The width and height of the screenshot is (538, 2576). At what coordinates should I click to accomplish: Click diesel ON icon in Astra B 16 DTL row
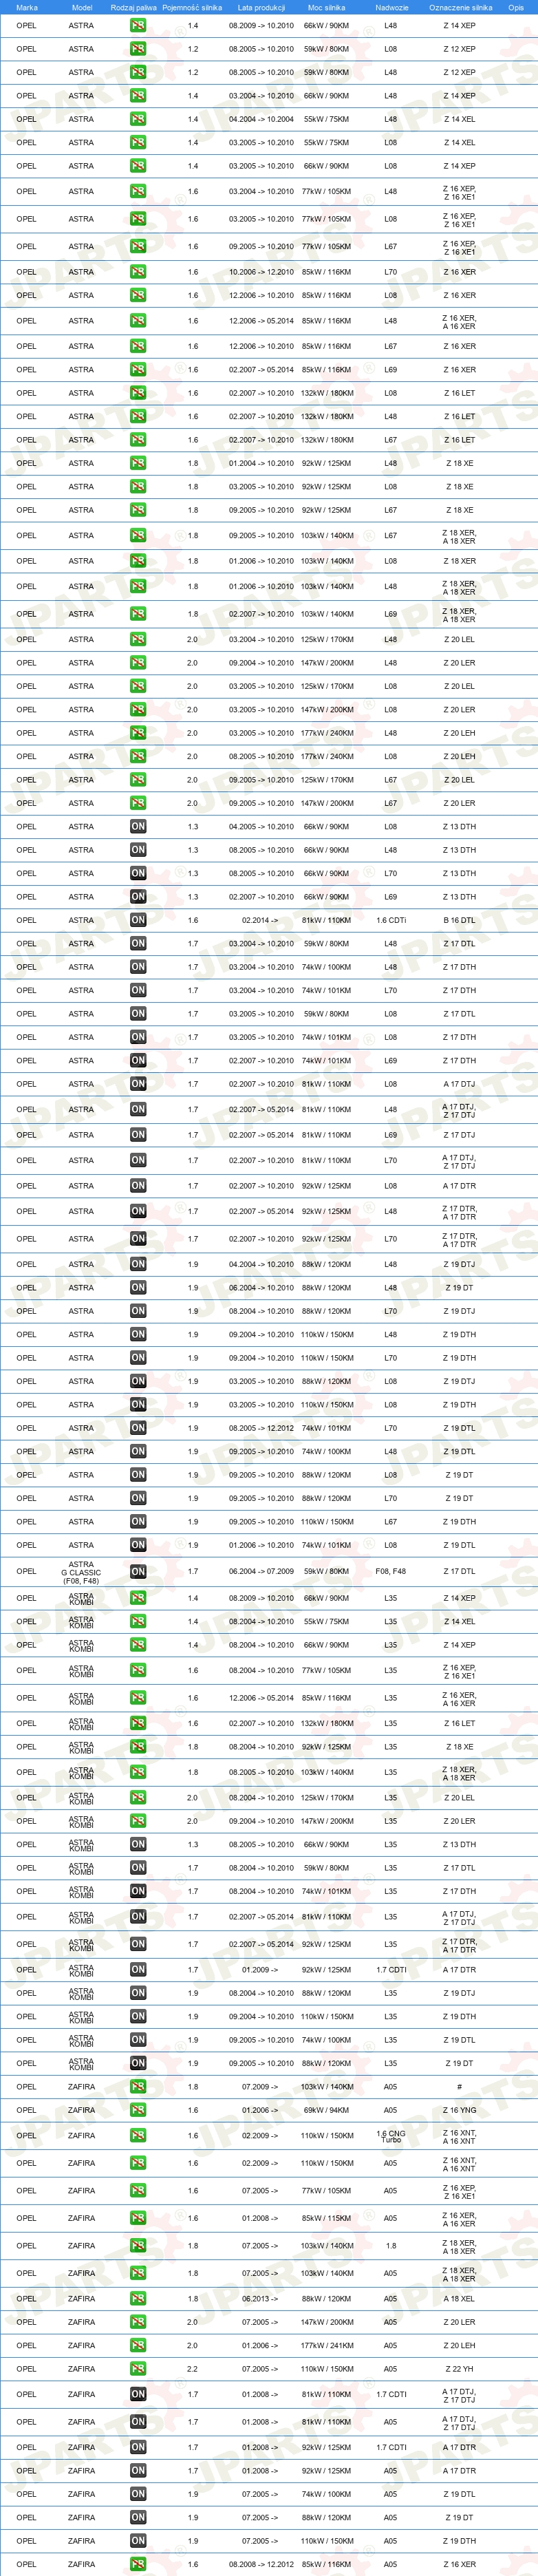[138, 920]
